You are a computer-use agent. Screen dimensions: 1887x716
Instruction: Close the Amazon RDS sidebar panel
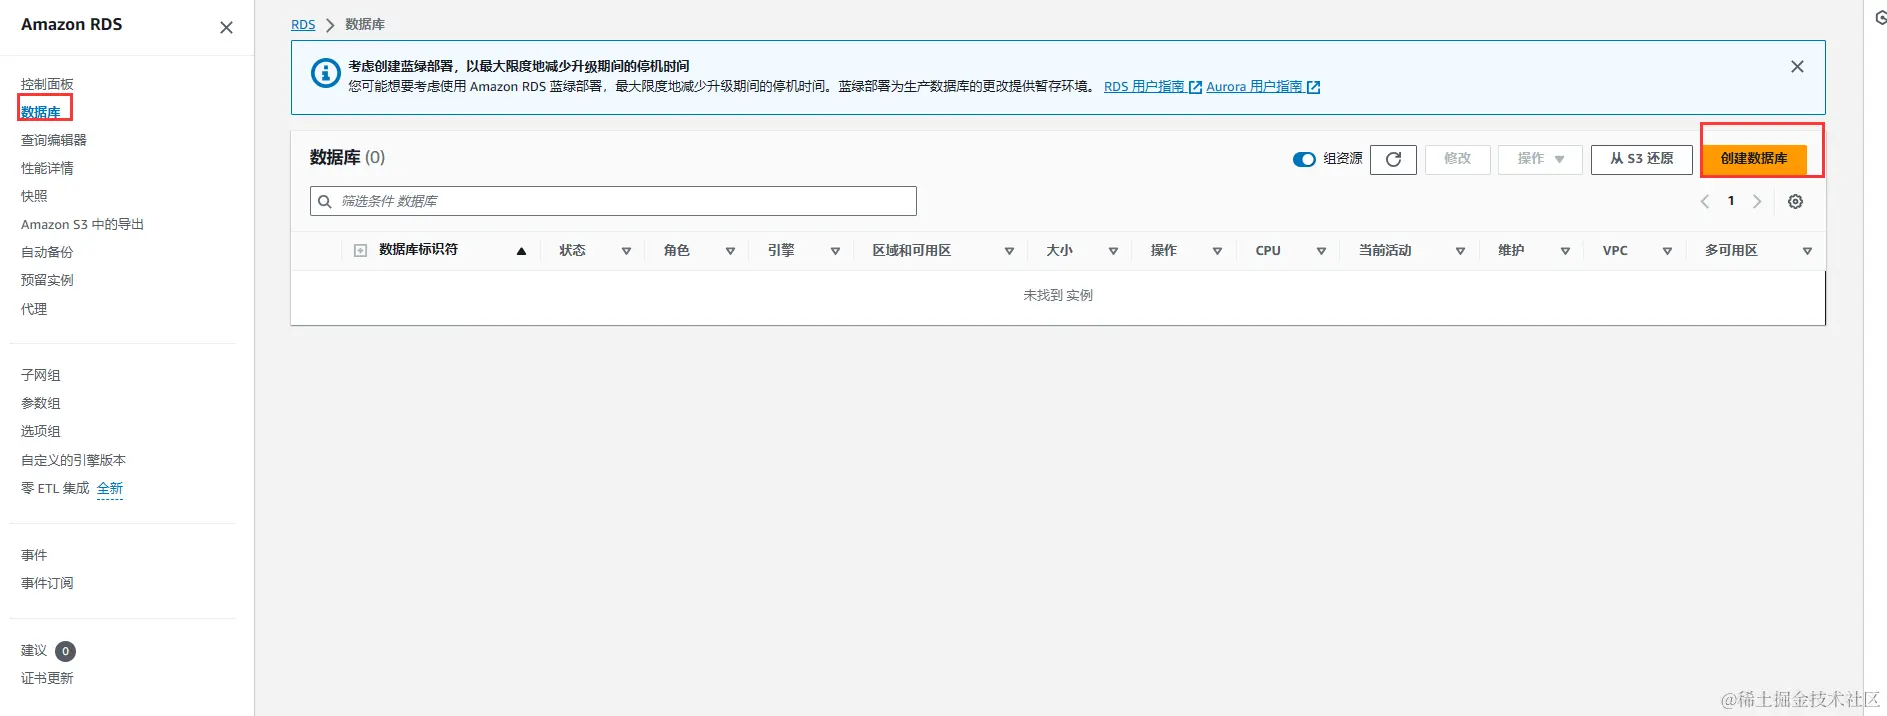(x=226, y=27)
